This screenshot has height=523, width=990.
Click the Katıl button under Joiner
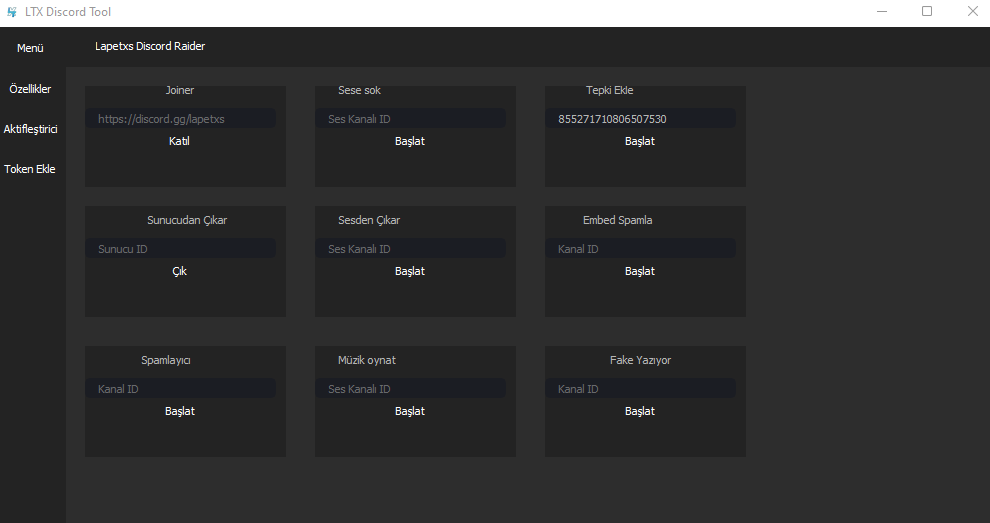179,141
